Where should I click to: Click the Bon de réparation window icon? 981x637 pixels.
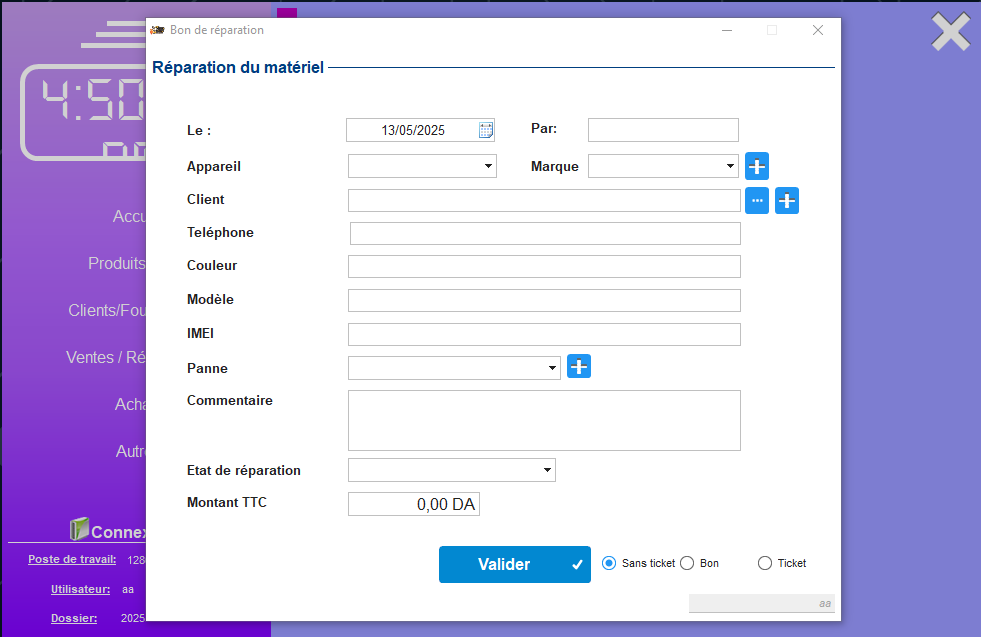157,30
